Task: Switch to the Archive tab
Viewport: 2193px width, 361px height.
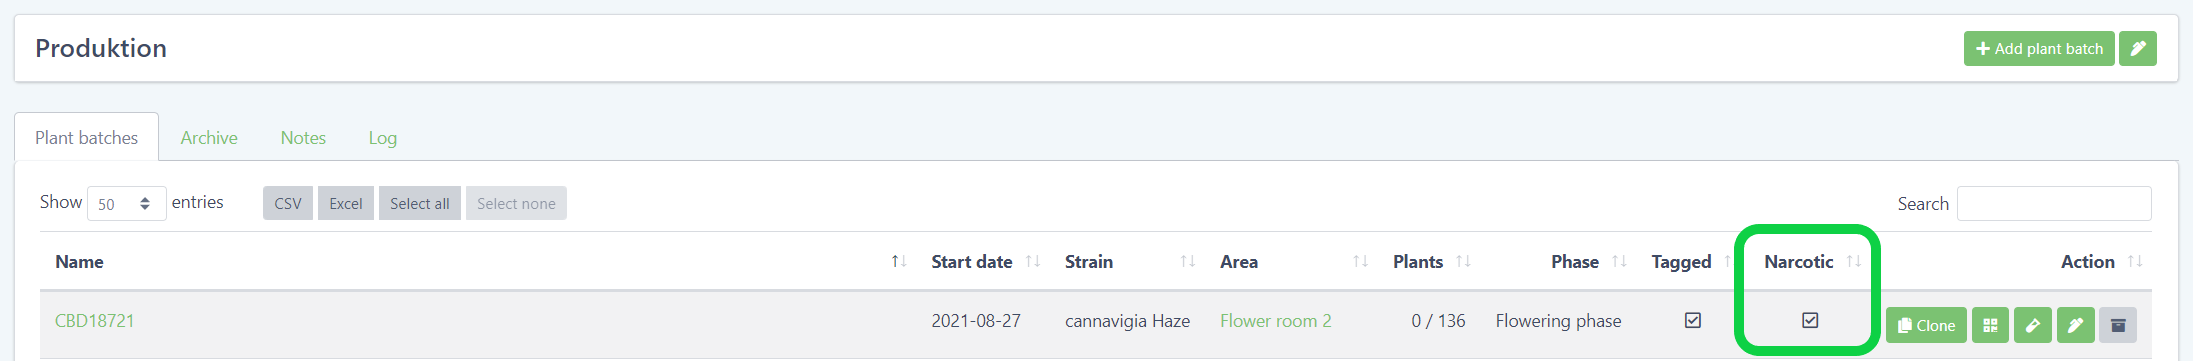Action: coord(209,138)
